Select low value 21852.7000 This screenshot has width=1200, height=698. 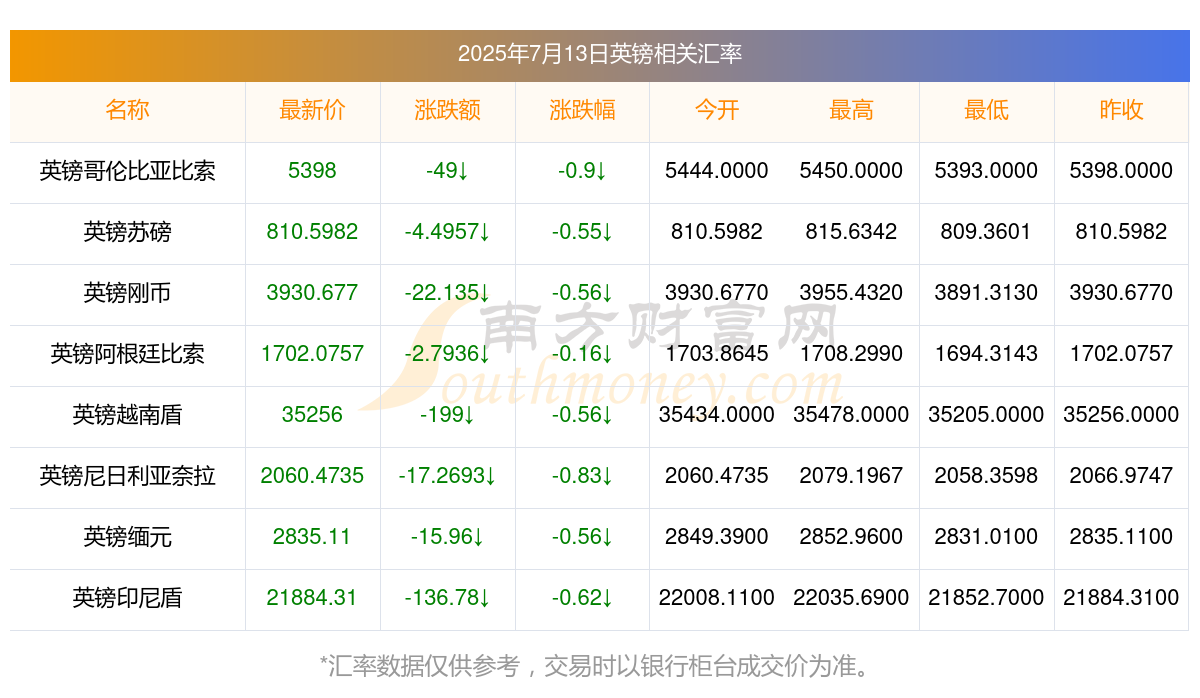pyautogui.click(x=986, y=598)
